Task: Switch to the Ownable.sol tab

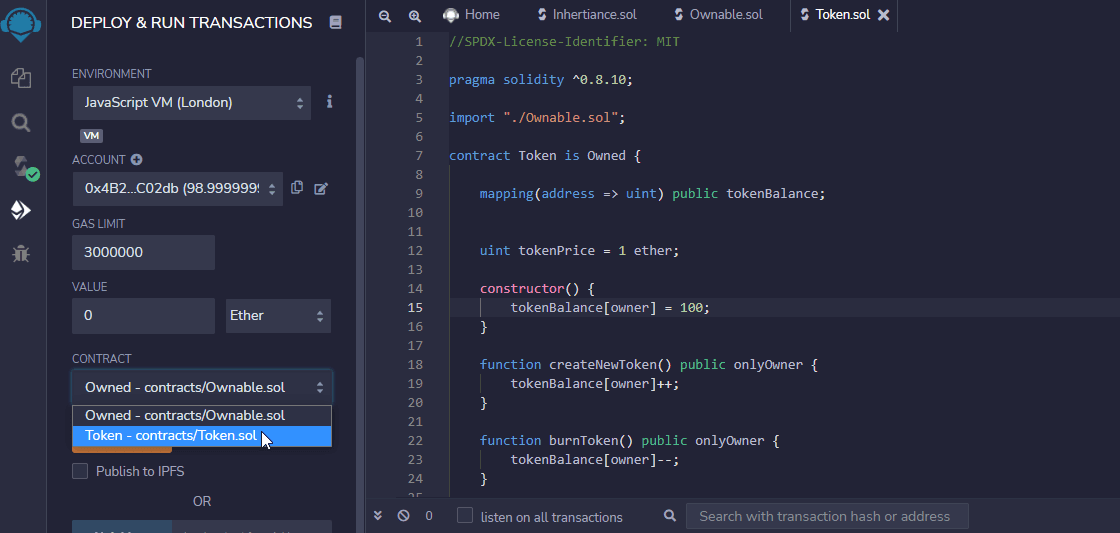Action: click(719, 15)
